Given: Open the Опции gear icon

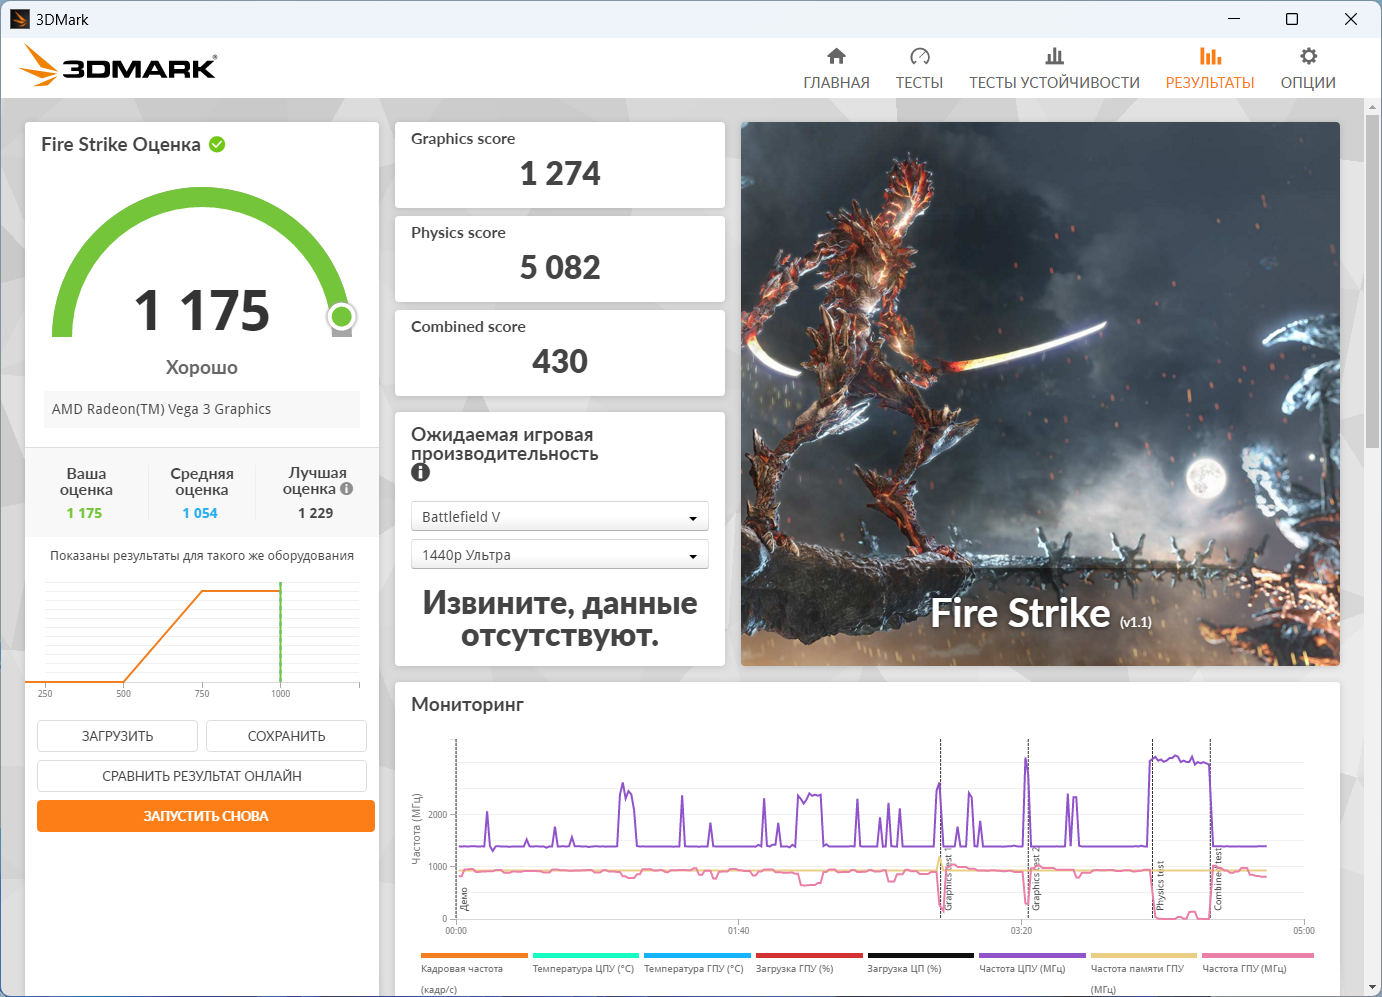Looking at the screenshot, I should coord(1308,56).
